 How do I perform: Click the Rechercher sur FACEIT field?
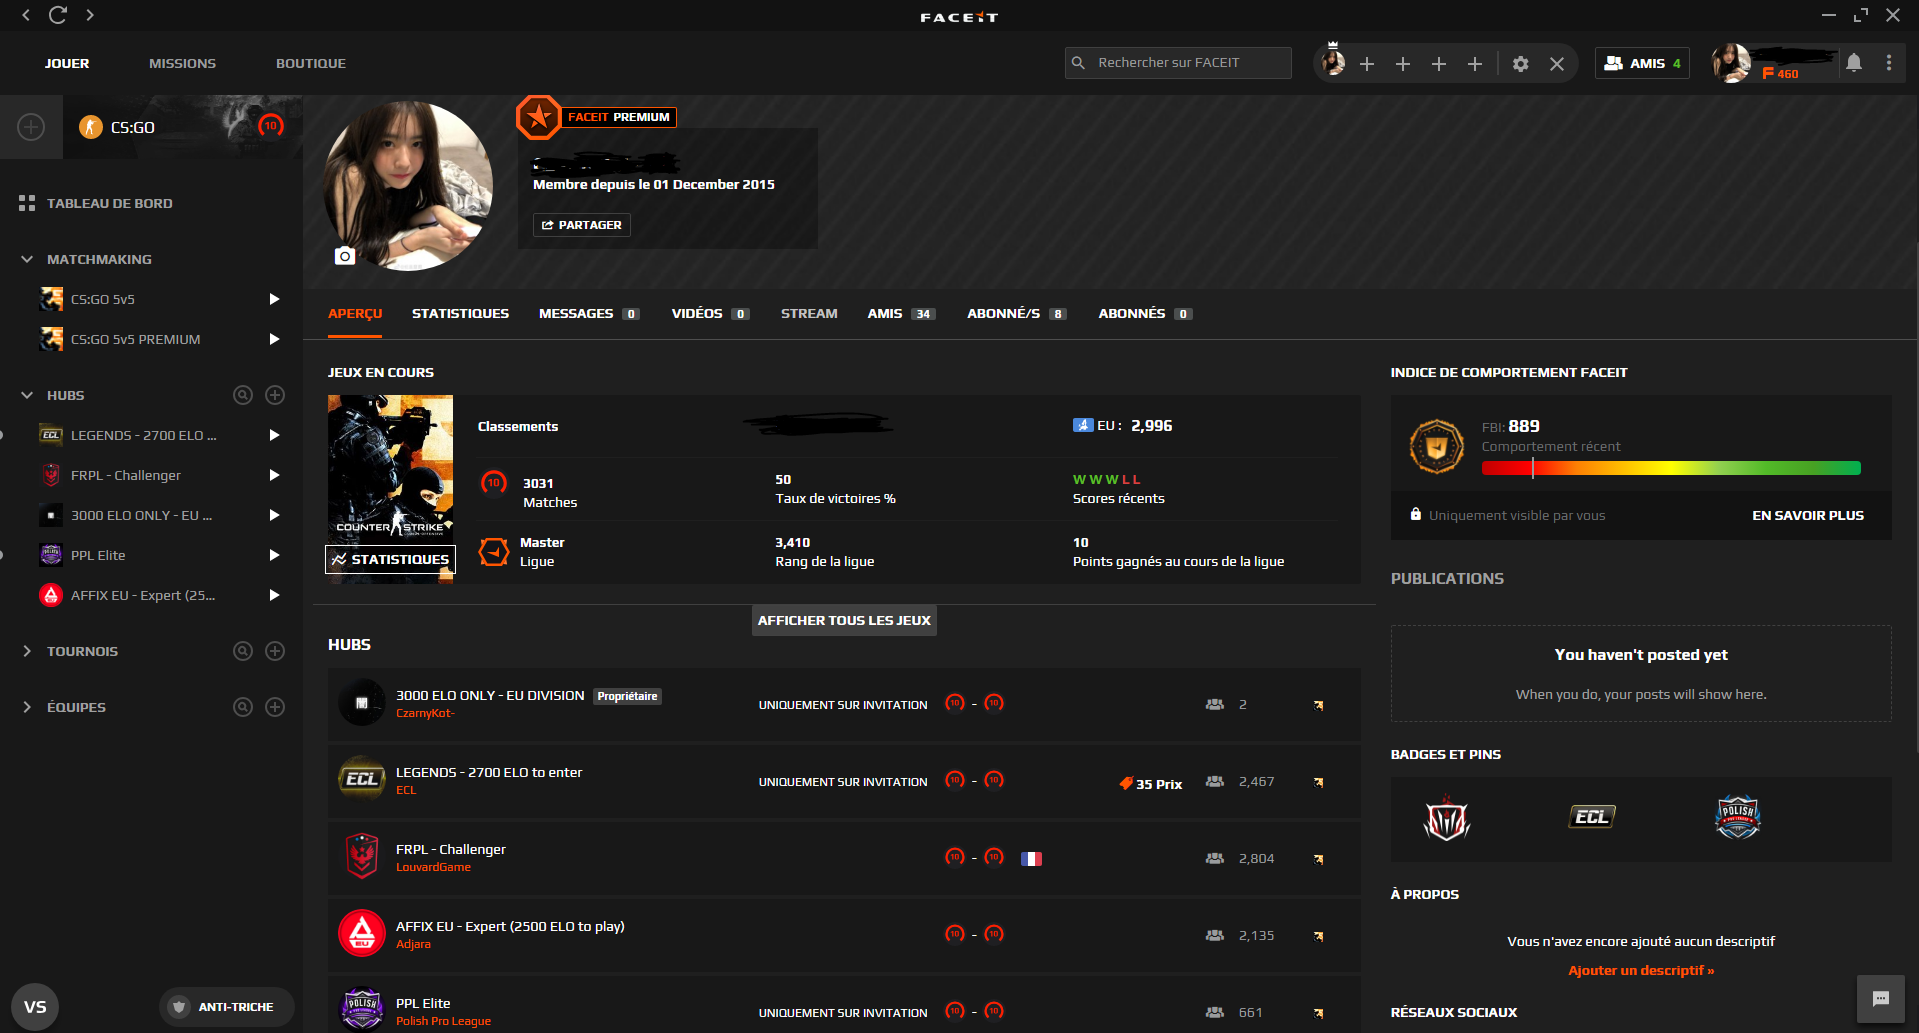pyautogui.click(x=1178, y=63)
